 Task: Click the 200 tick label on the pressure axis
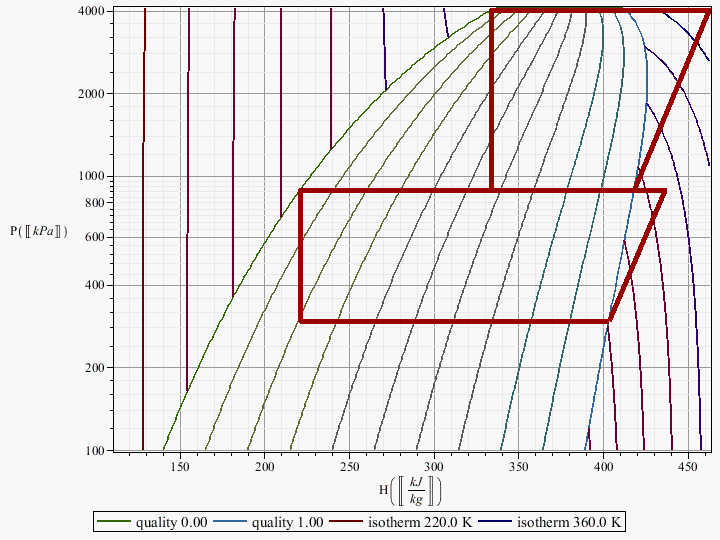coord(96,368)
